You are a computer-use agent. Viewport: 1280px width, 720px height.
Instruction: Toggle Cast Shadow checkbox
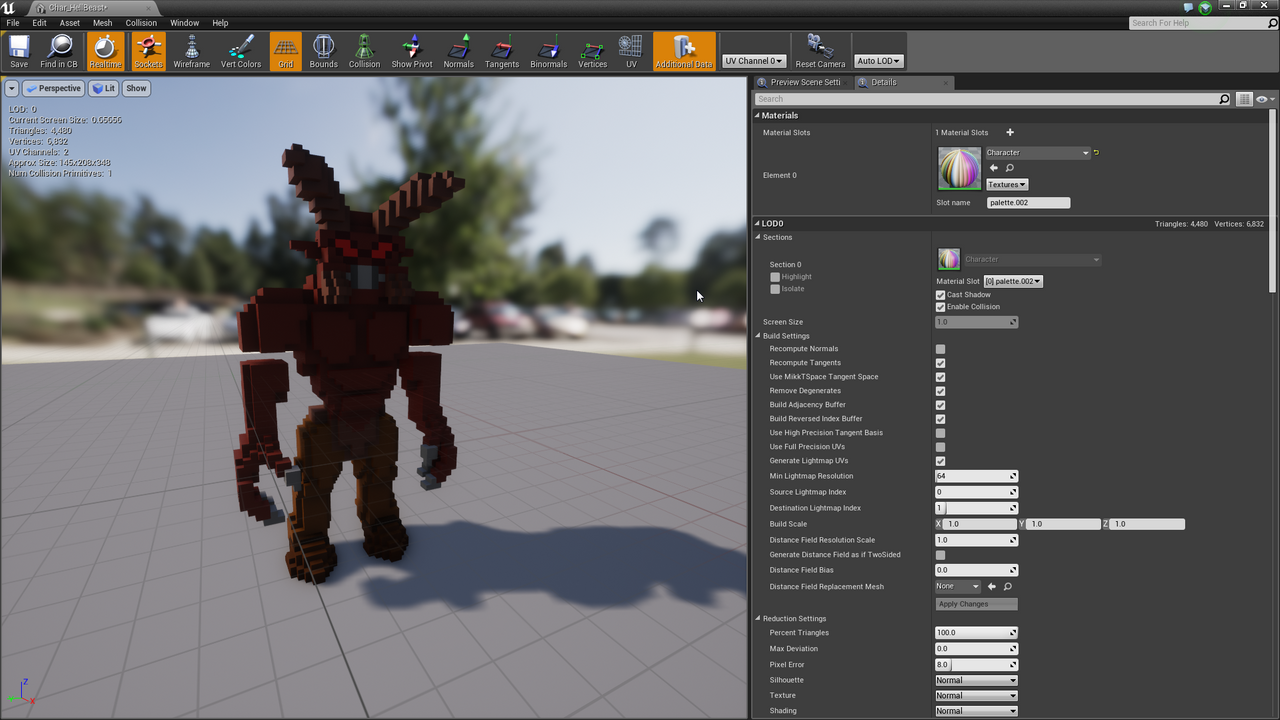[940, 295]
